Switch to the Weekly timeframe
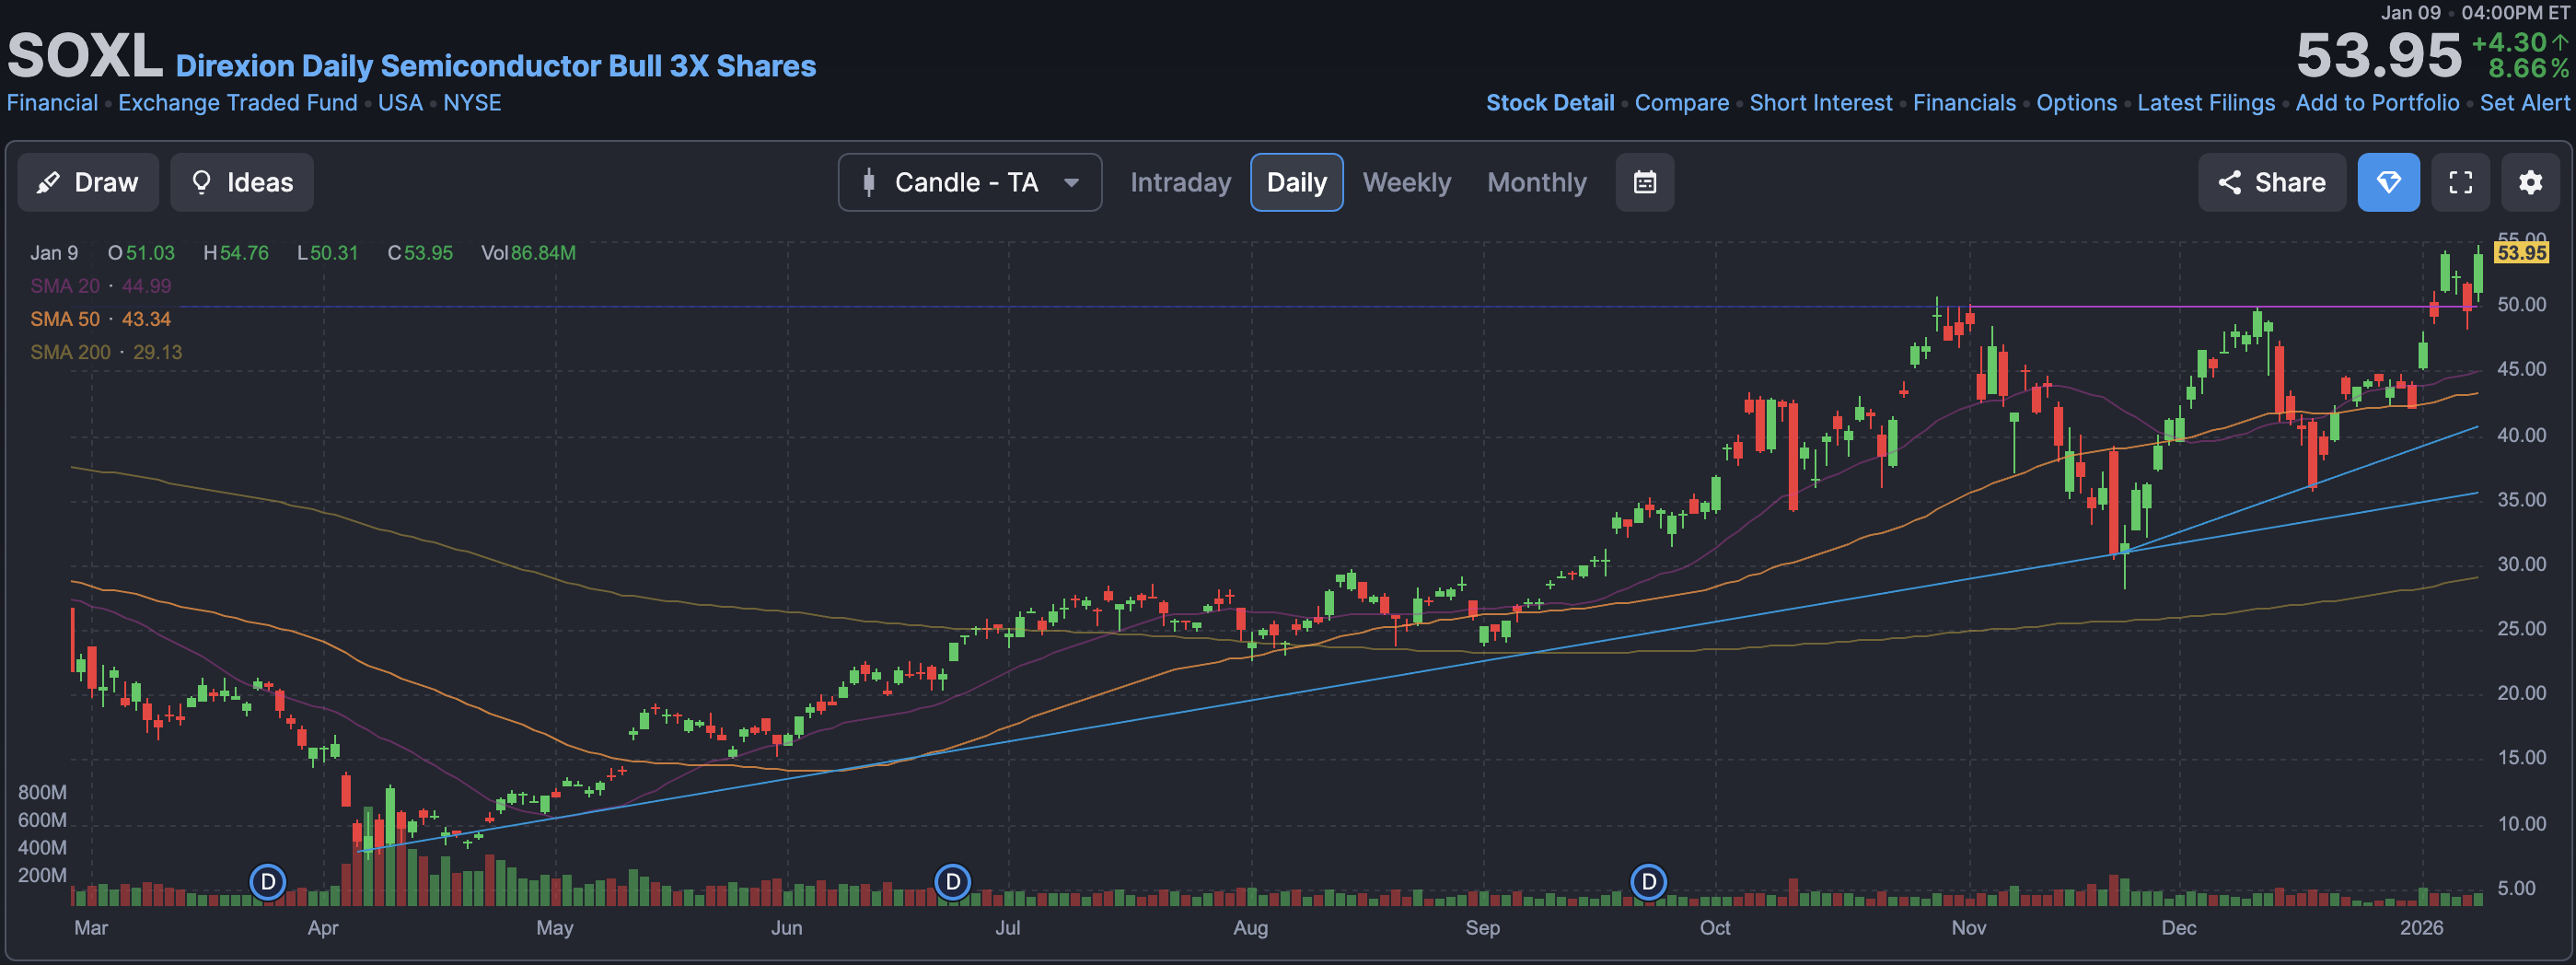This screenshot has height=965, width=2576. coord(1406,182)
